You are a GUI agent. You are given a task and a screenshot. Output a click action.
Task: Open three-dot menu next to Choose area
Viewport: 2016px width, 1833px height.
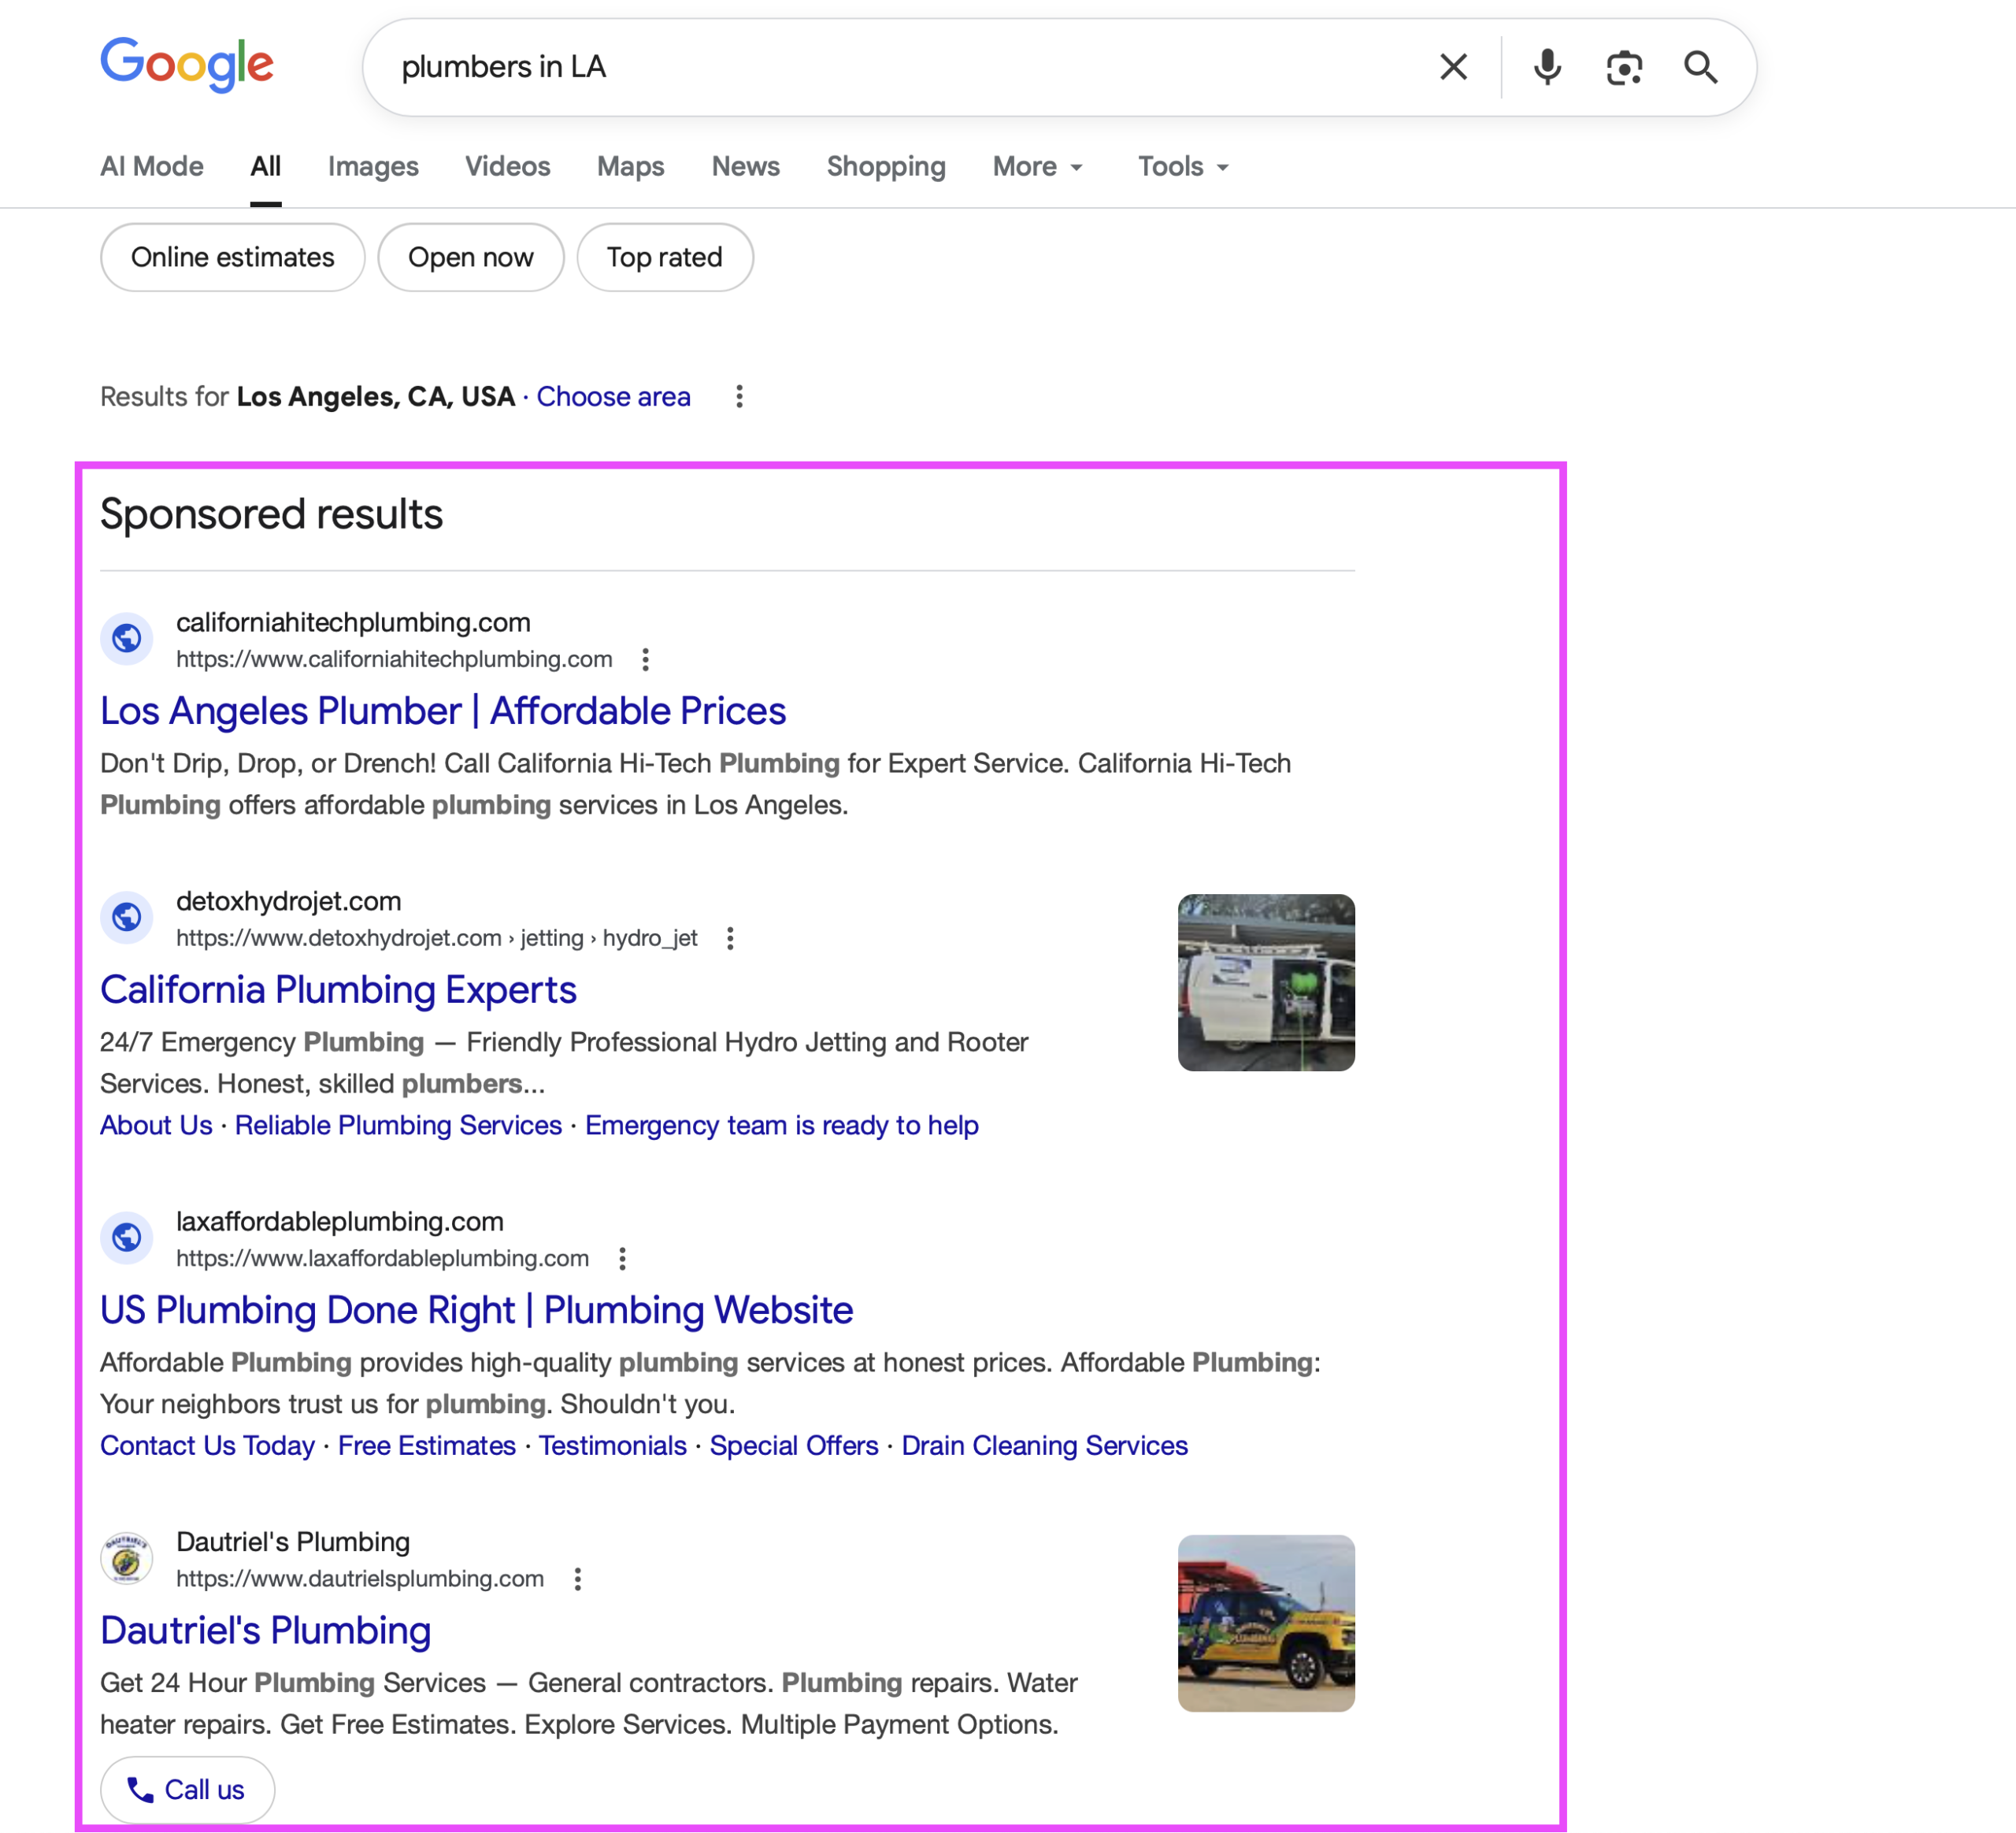739,397
